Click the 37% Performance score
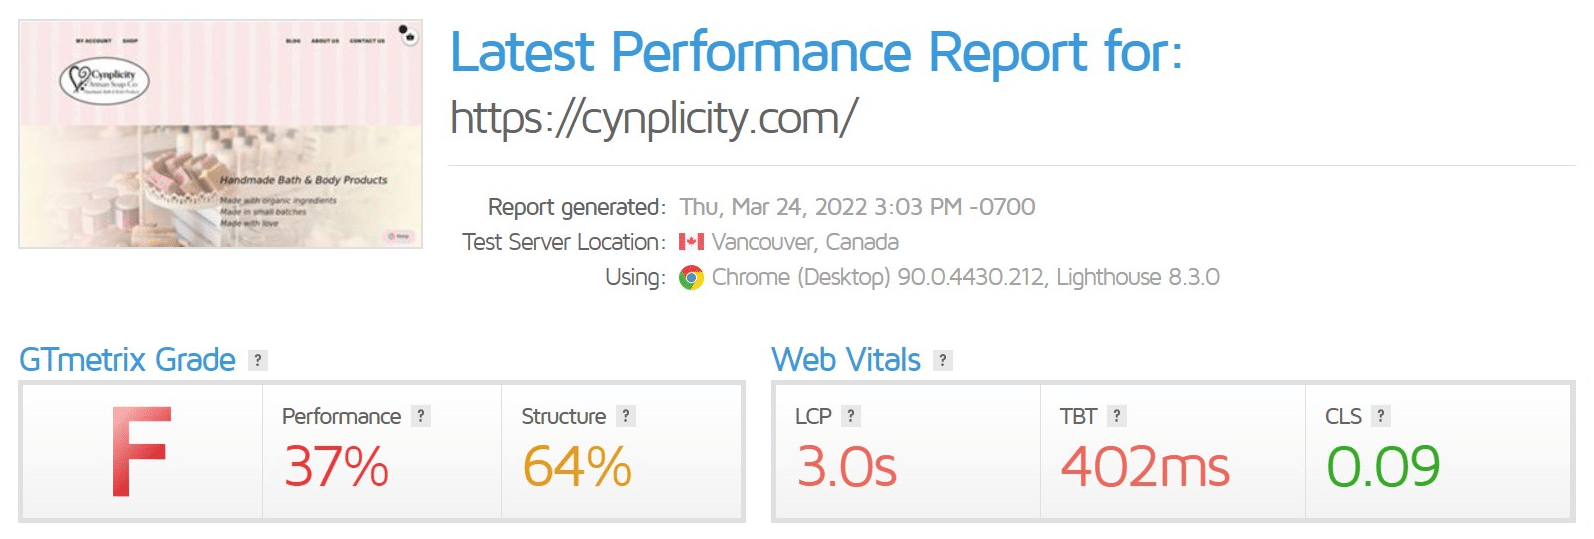The image size is (1594, 539). 336,467
